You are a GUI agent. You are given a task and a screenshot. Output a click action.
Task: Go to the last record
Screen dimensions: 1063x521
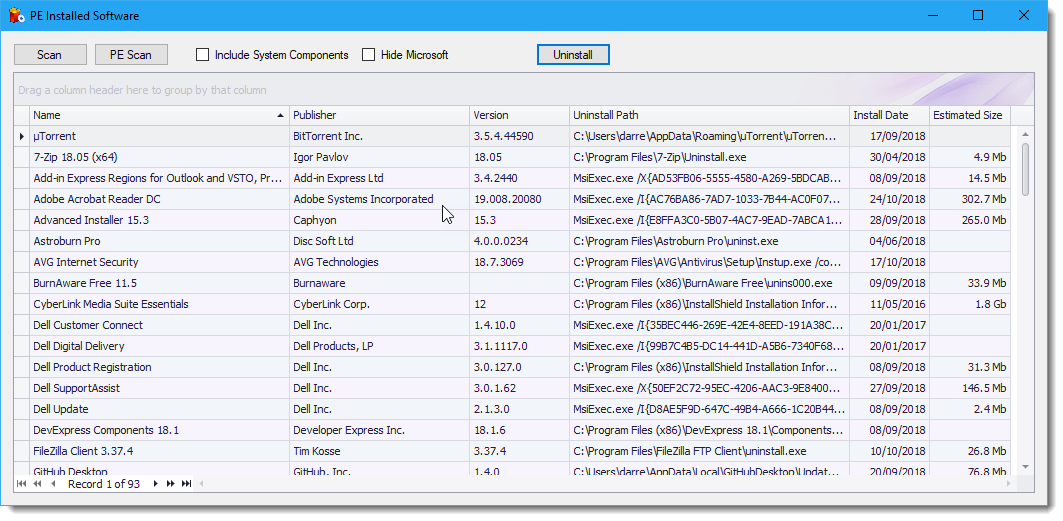point(186,484)
